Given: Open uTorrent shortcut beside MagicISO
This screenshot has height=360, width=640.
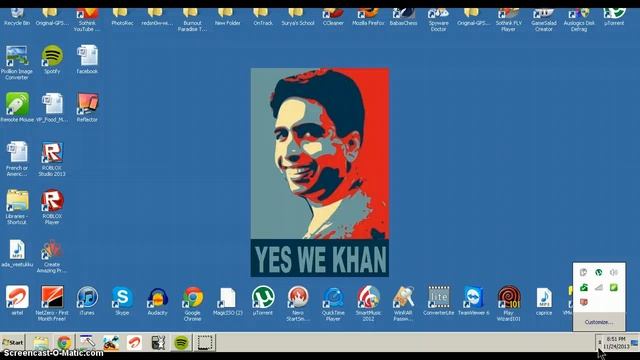Looking at the screenshot, I should point(262,301).
